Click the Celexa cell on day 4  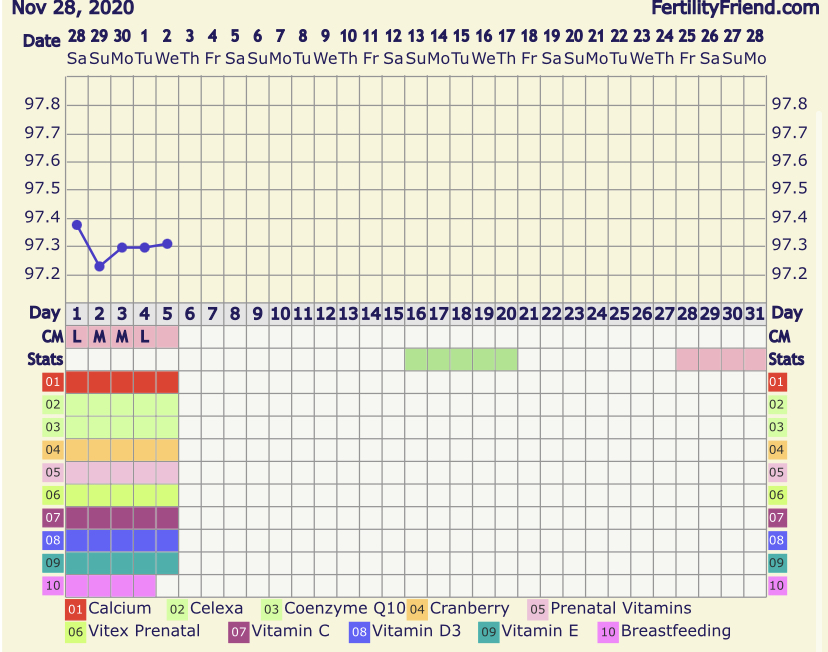pos(145,405)
